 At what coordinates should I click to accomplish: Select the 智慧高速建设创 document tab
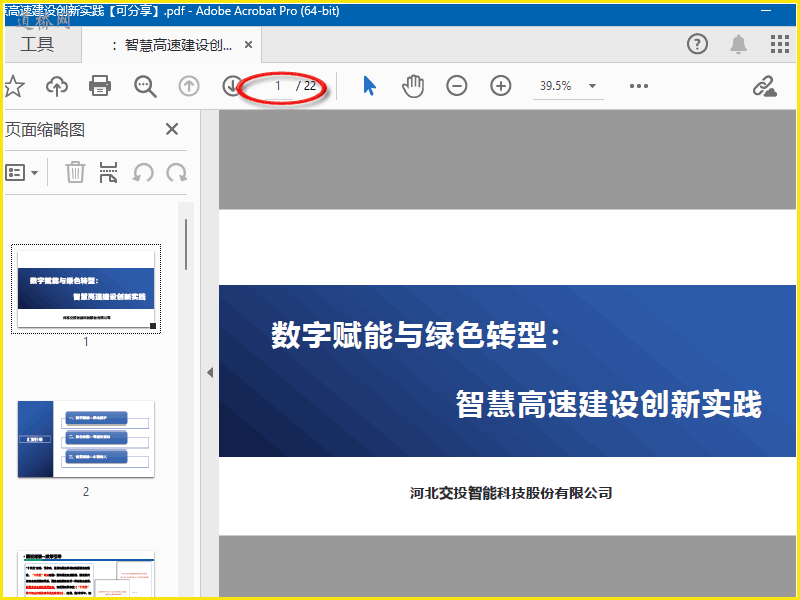pyautogui.click(x=172, y=45)
